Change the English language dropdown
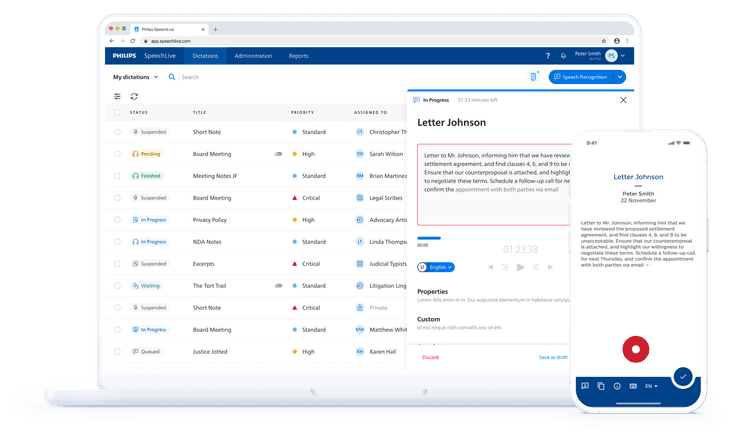 point(436,267)
